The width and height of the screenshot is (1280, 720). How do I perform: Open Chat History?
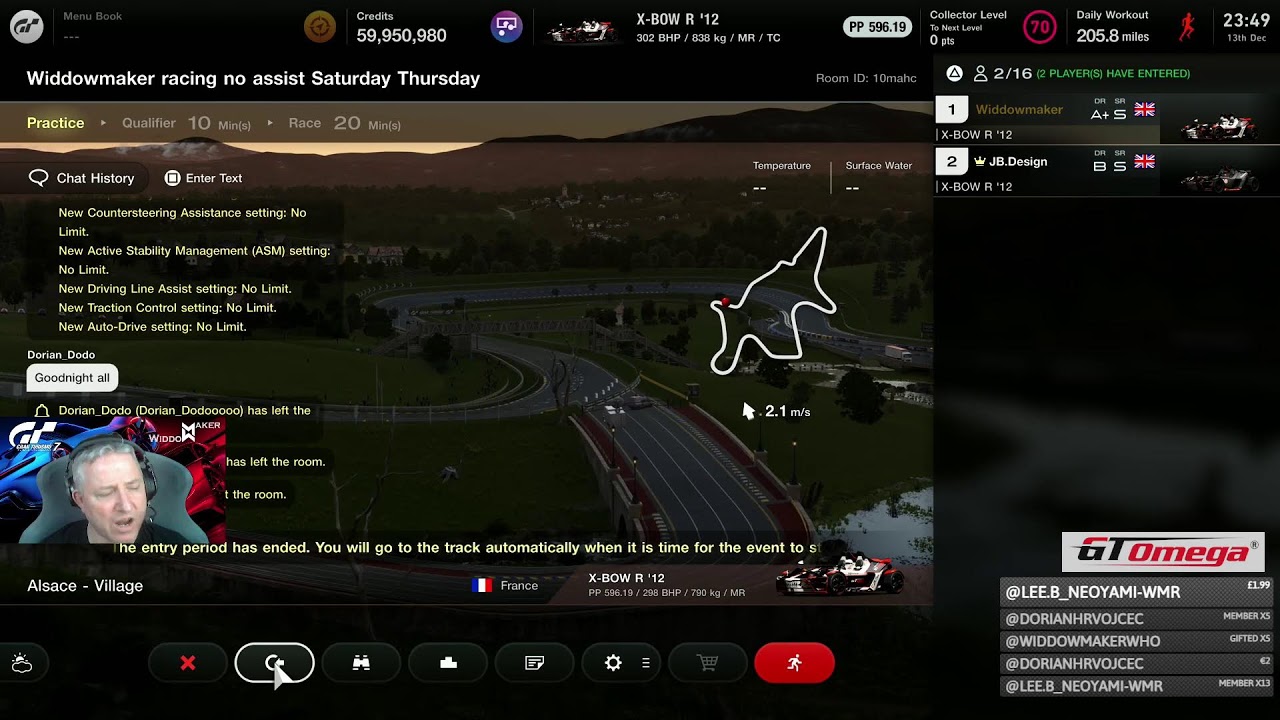(82, 178)
